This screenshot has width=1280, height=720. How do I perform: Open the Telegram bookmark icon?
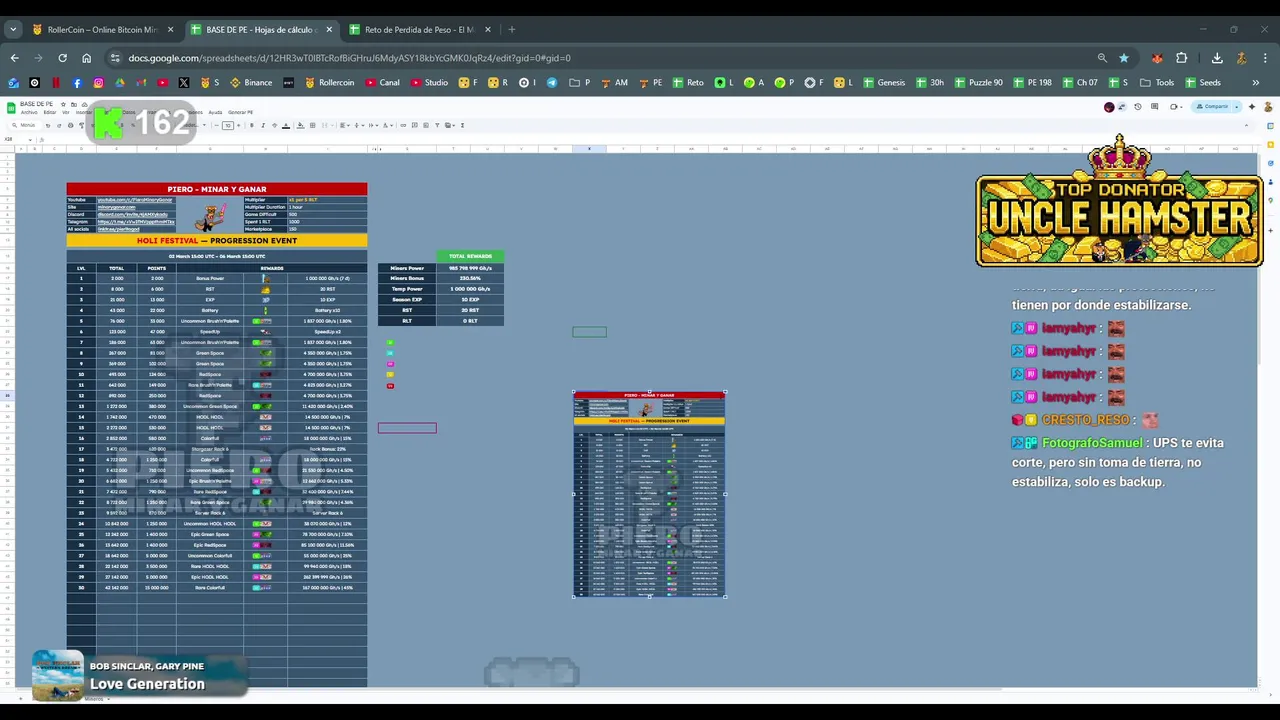click(552, 82)
